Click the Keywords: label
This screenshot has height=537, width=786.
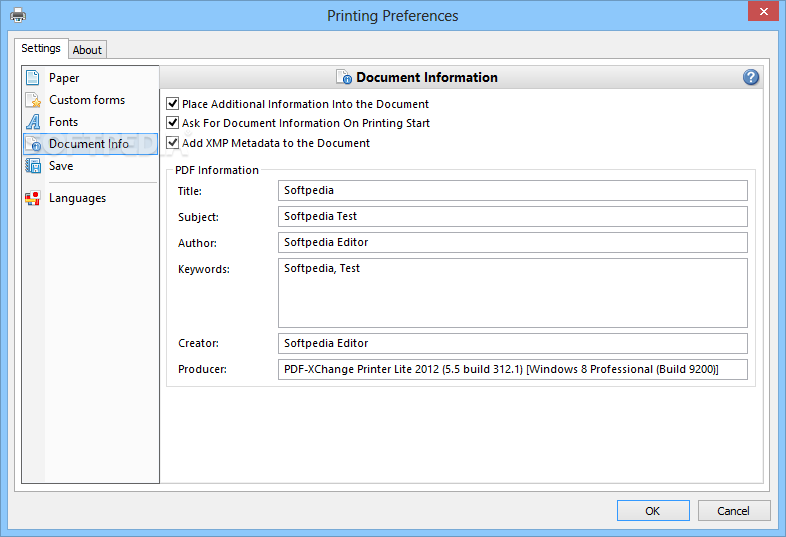tap(204, 269)
